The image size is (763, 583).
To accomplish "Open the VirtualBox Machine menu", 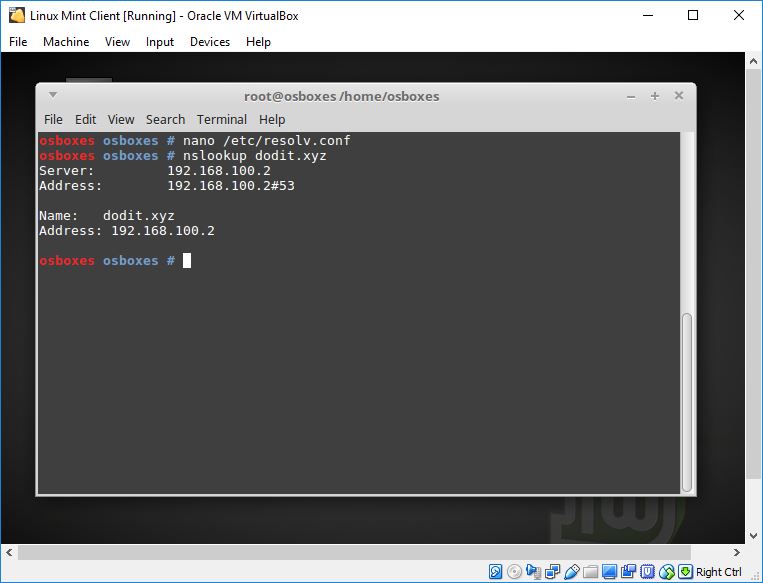I will pyautogui.click(x=66, y=42).
